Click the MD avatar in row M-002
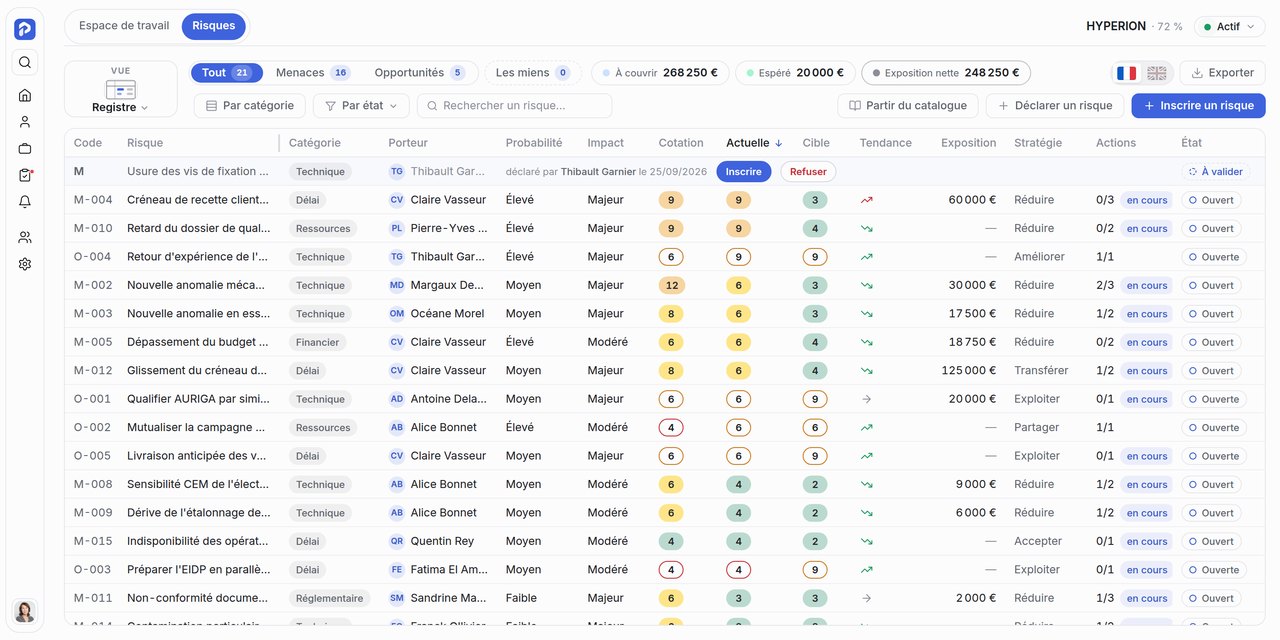The image size is (1280, 640). click(397, 285)
